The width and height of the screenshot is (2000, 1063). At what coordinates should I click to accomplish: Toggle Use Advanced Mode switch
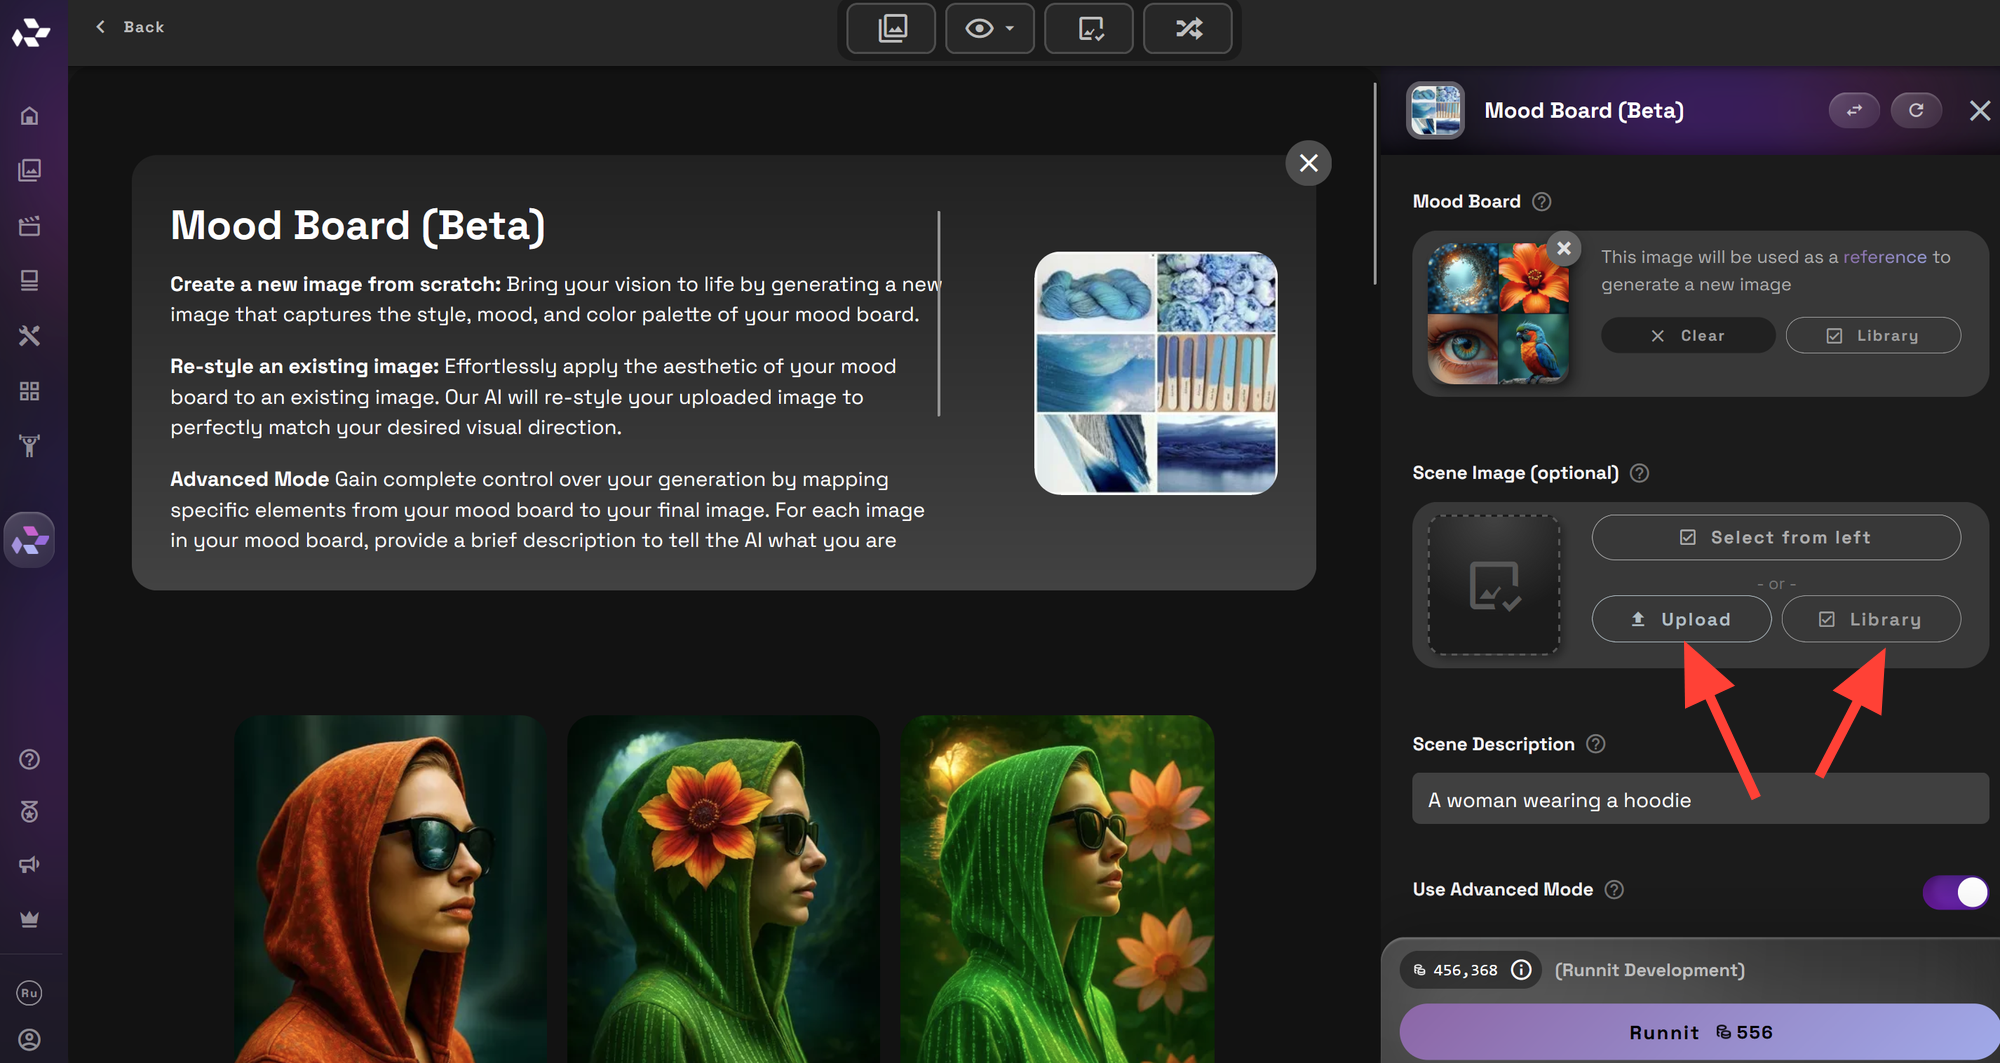coord(1955,892)
